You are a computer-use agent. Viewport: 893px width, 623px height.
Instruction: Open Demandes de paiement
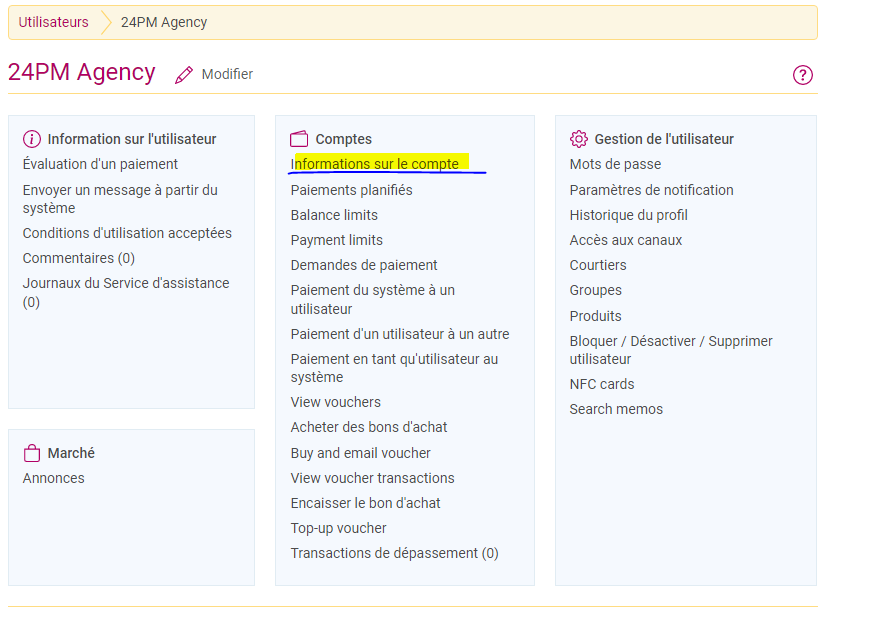(x=364, y=265)
